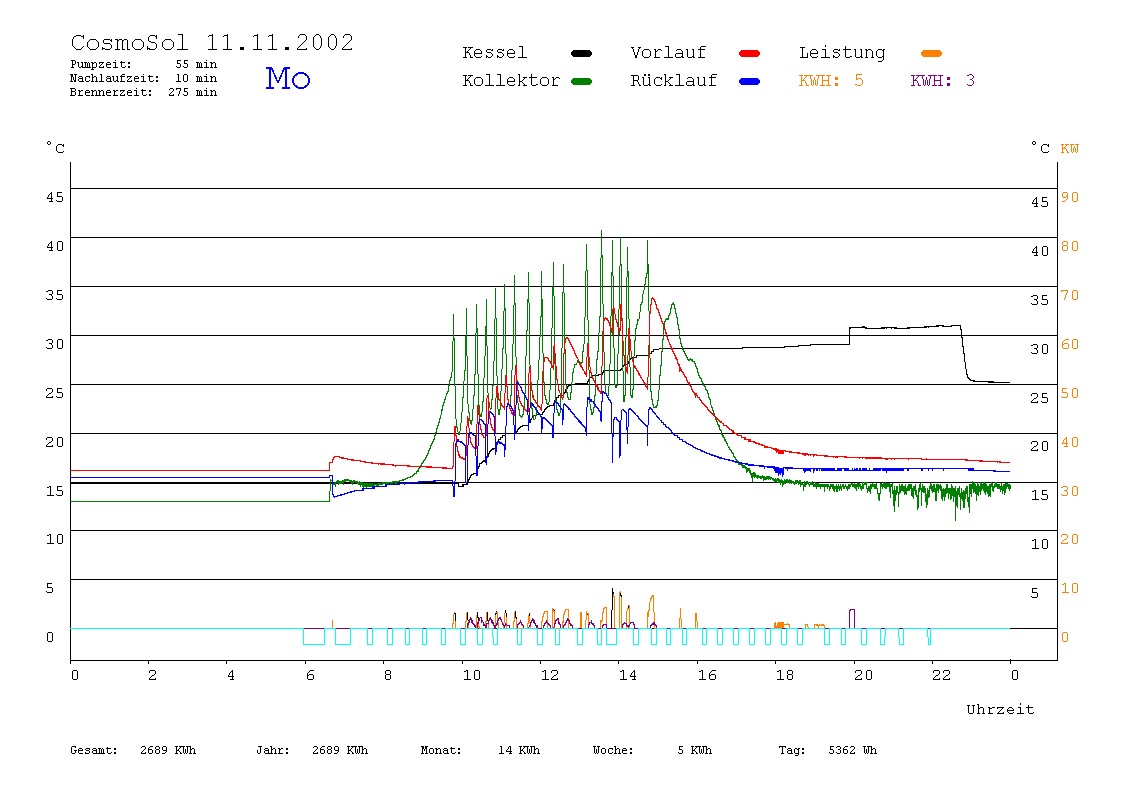This screenshot has width=1148, height=812.
Task: Click the 'Kessel' legend label
Action: [495, 53]
